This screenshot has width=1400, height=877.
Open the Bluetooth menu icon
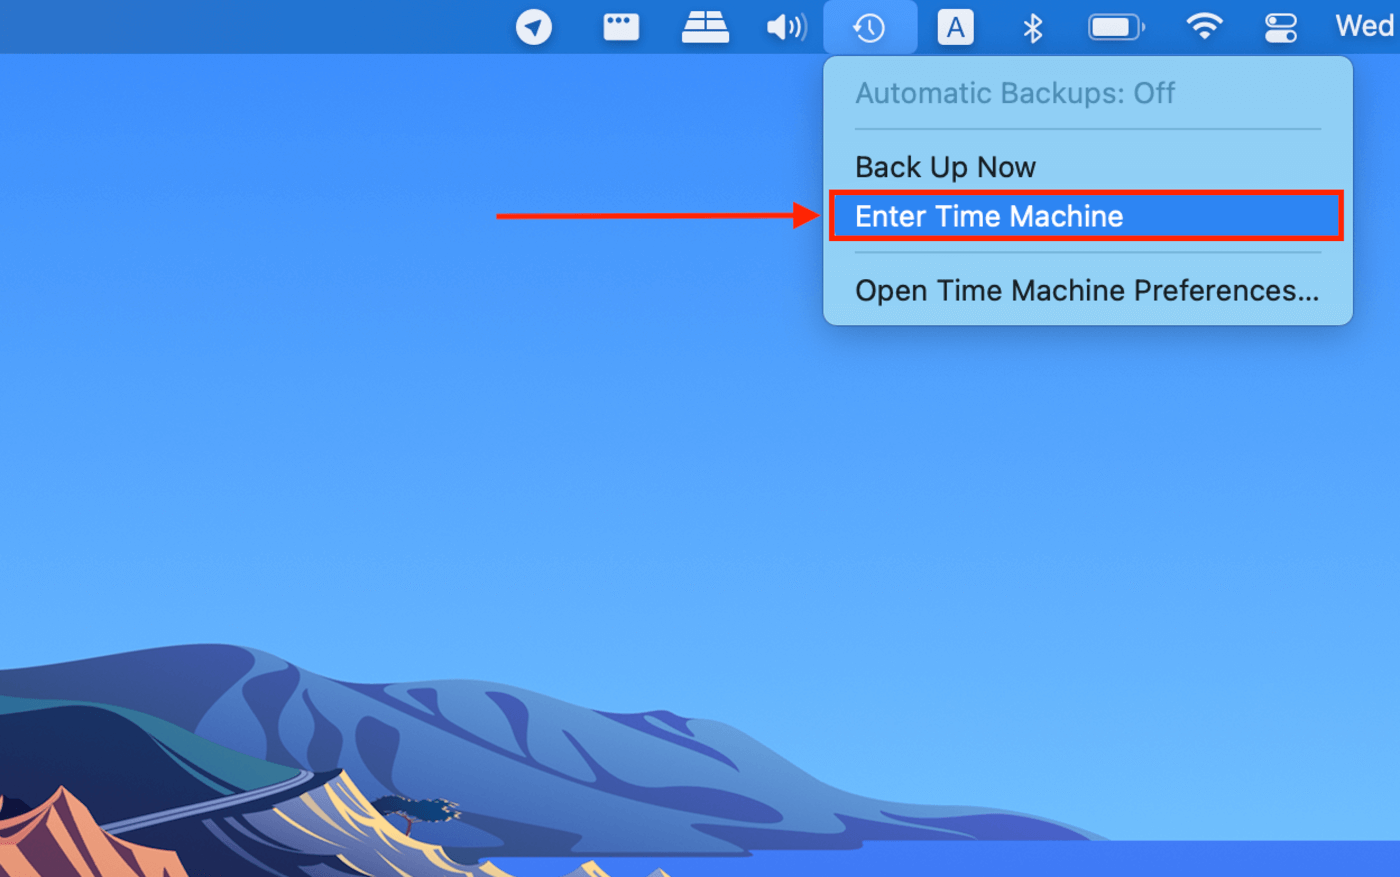pyautogui.click(x=1033, y=27)
